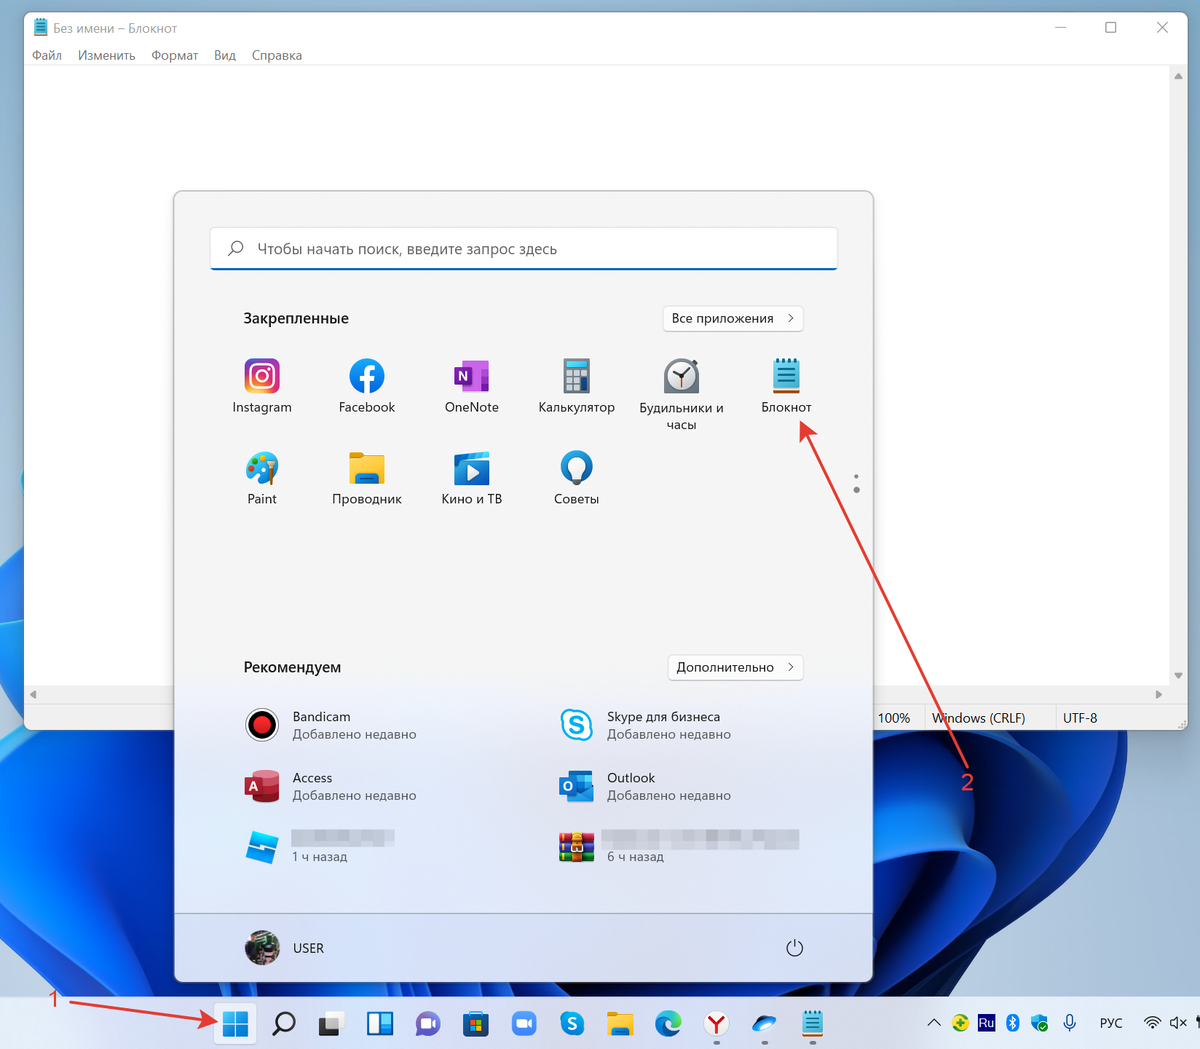1200x1049 pixels.
Task: Open Формат menu in Notepad
Action: point(175,55)
